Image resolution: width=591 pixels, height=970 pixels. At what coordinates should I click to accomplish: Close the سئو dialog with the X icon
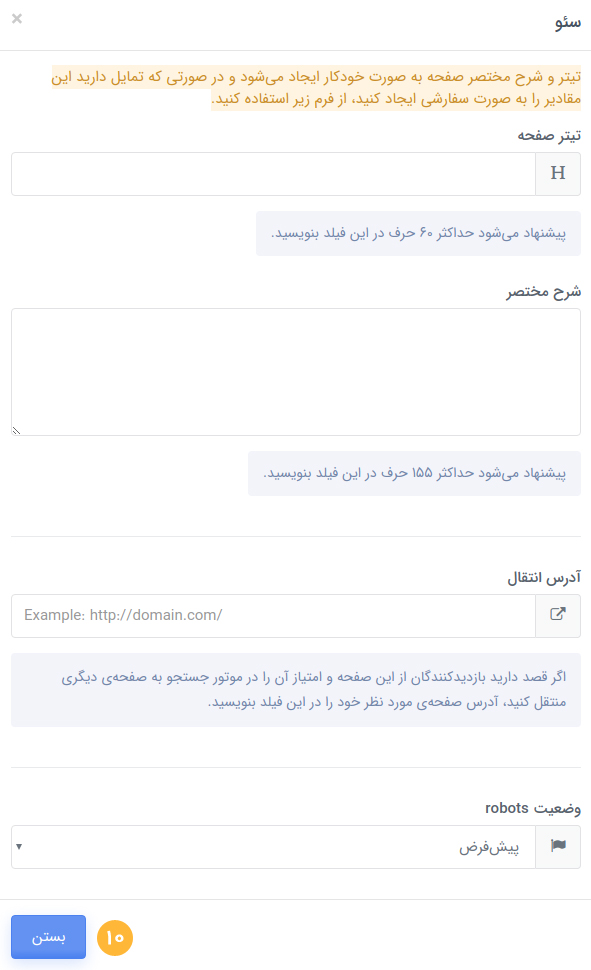pos(17,19)
